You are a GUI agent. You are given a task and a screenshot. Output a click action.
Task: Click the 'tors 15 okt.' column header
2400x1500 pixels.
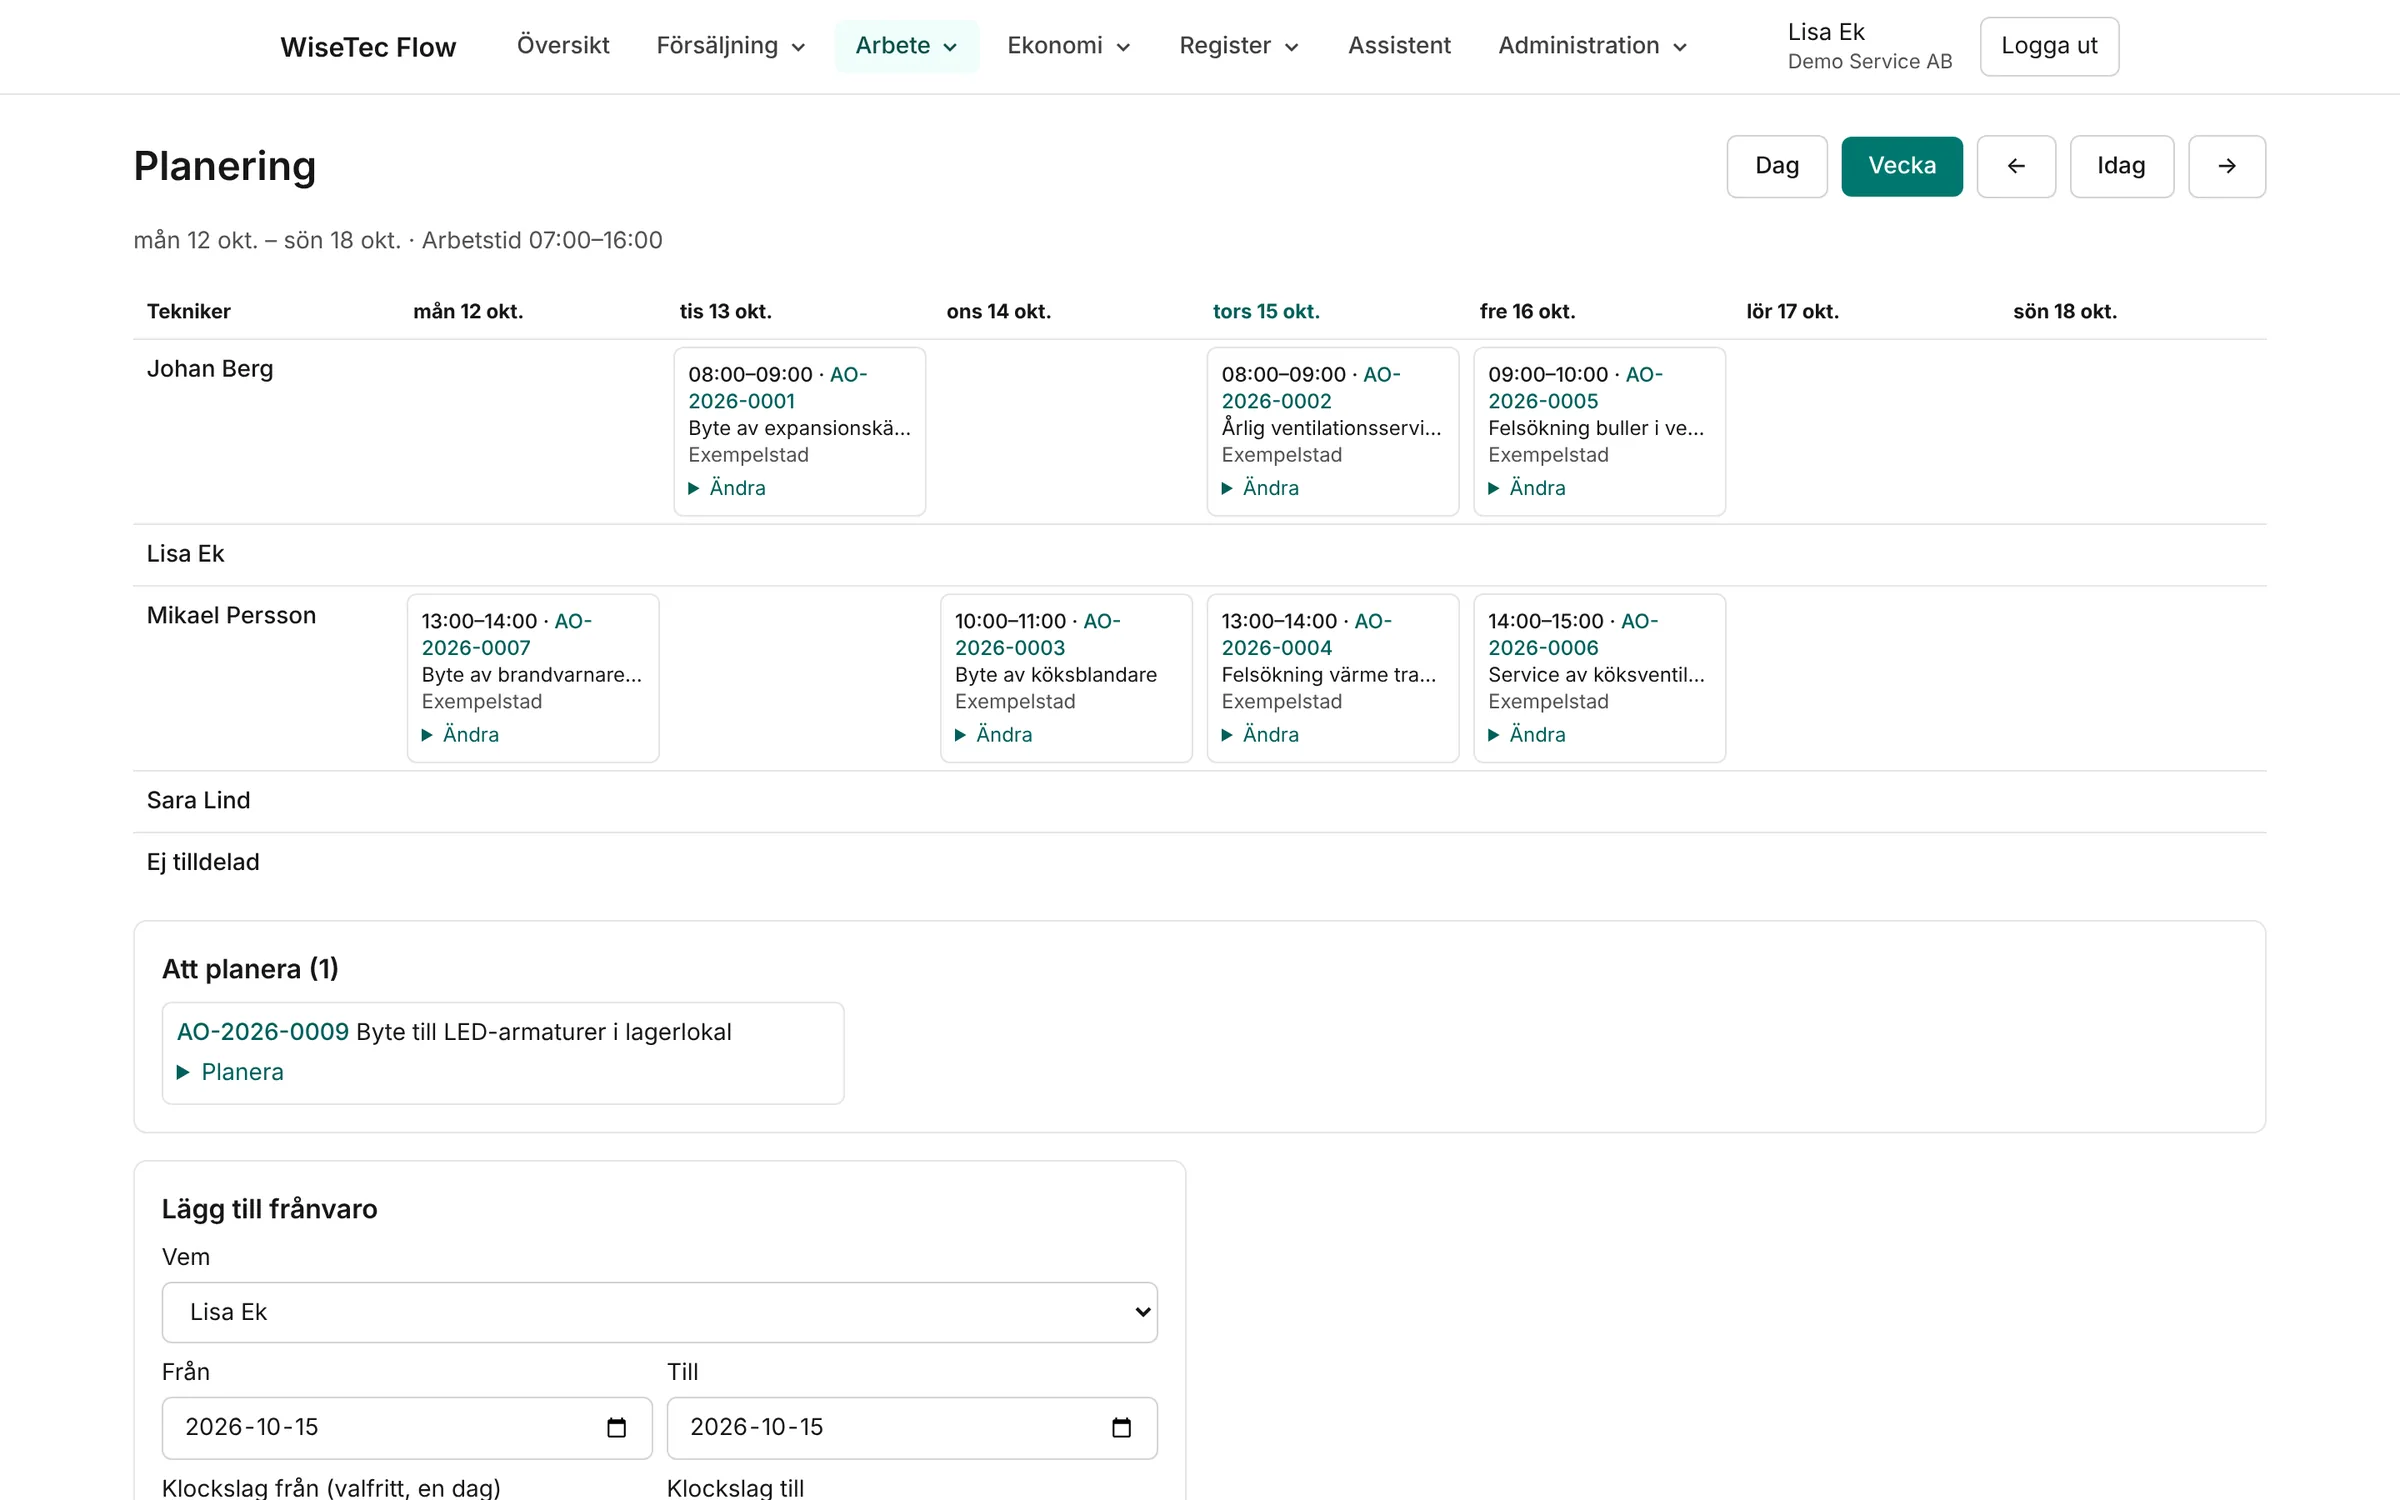[x=1266, y=311]
